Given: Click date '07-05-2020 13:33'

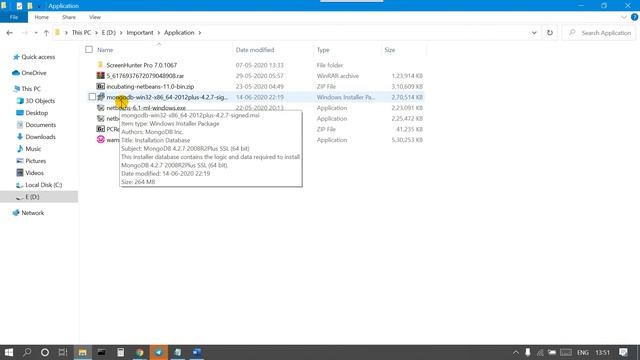Looking at the screenshot, I should [260, 65].
